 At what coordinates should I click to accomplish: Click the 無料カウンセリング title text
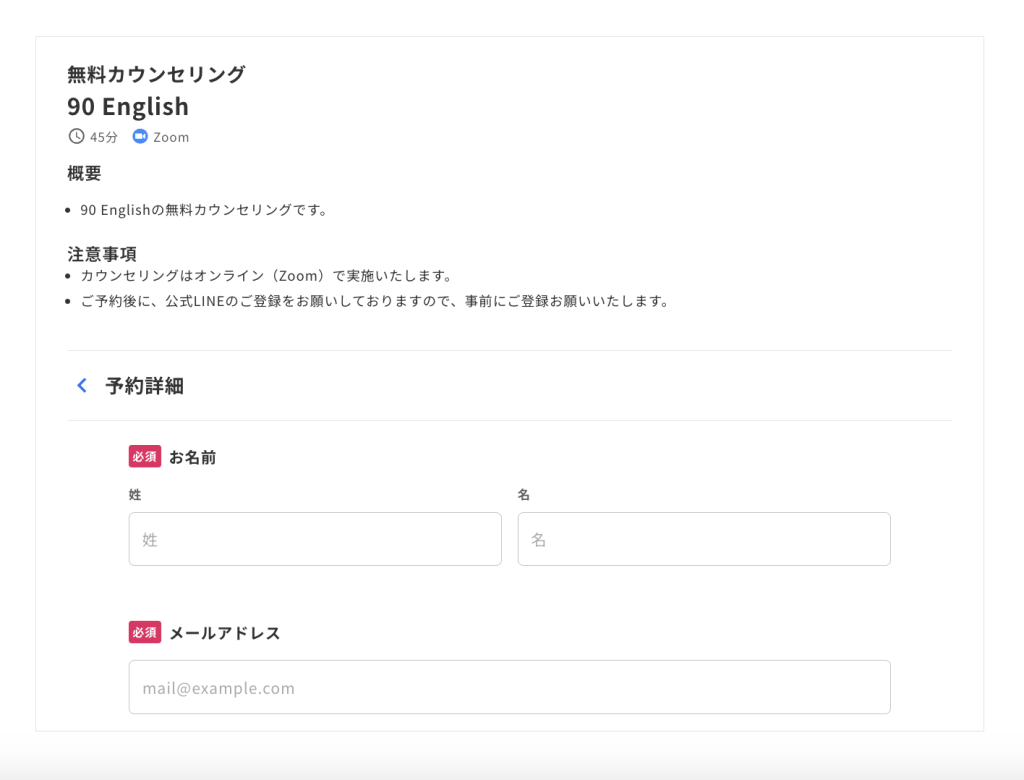click(x=156, y=74)
